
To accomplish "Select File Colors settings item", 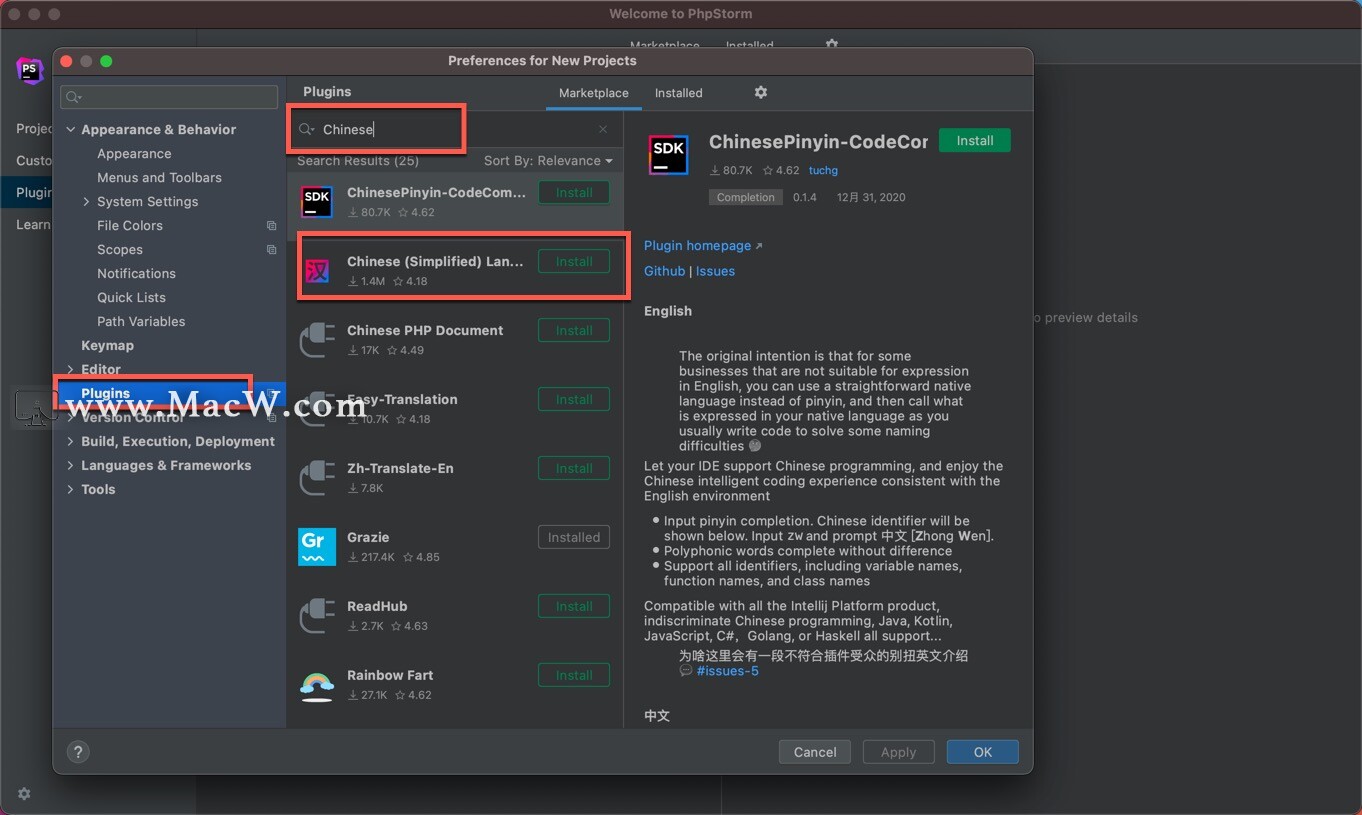I will pos(130,226).
